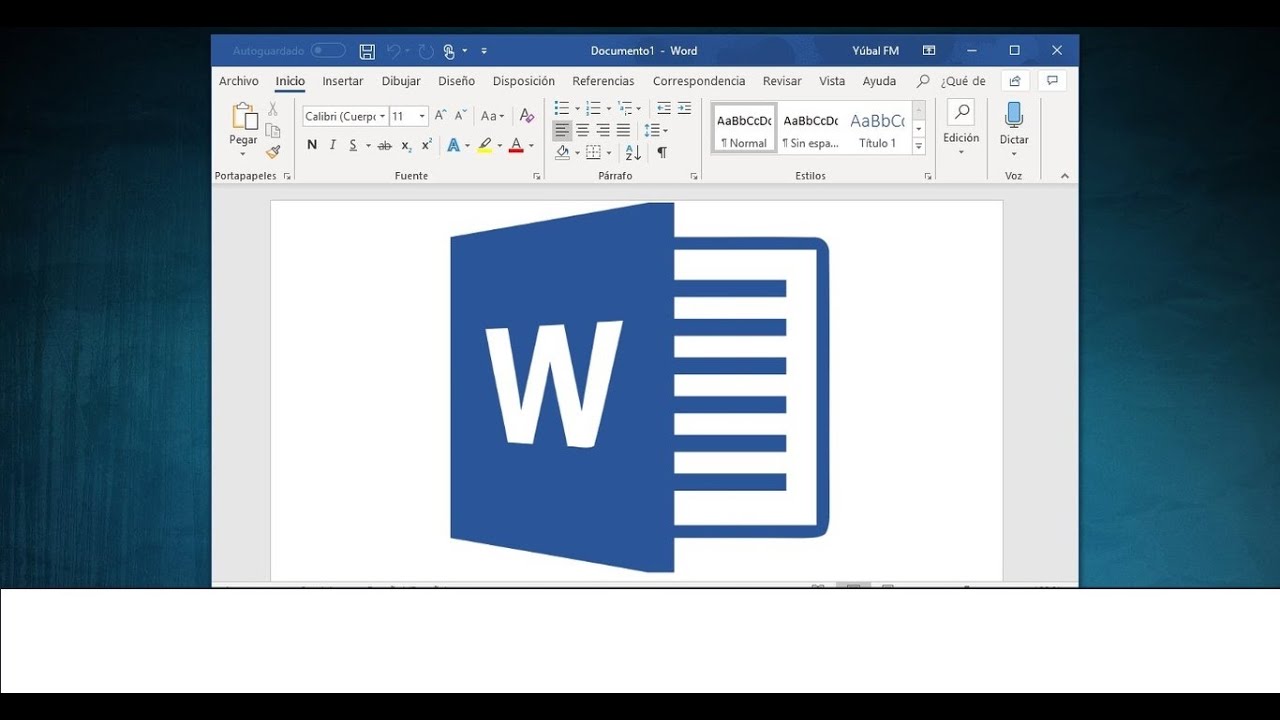Clear all formatting with the eraser A icon
The width and height of the screenshot is (1280, 720).
[x=527, y=116]
